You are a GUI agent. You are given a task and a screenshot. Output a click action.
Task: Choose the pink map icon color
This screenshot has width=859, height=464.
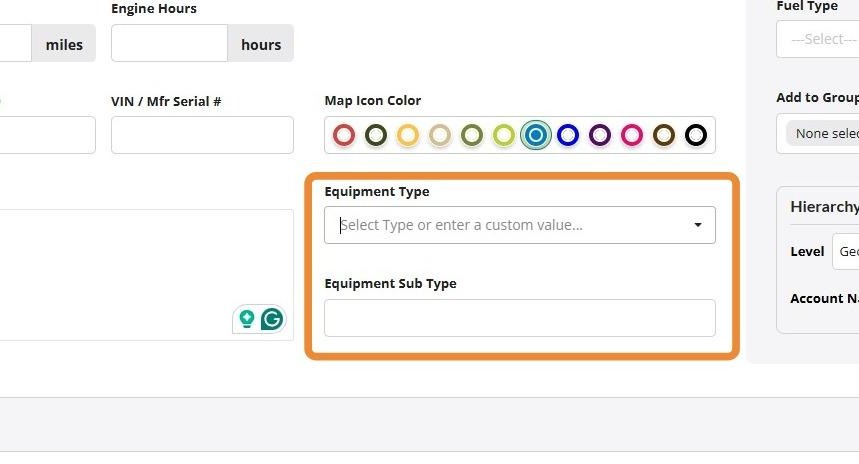tap(632, 135)
